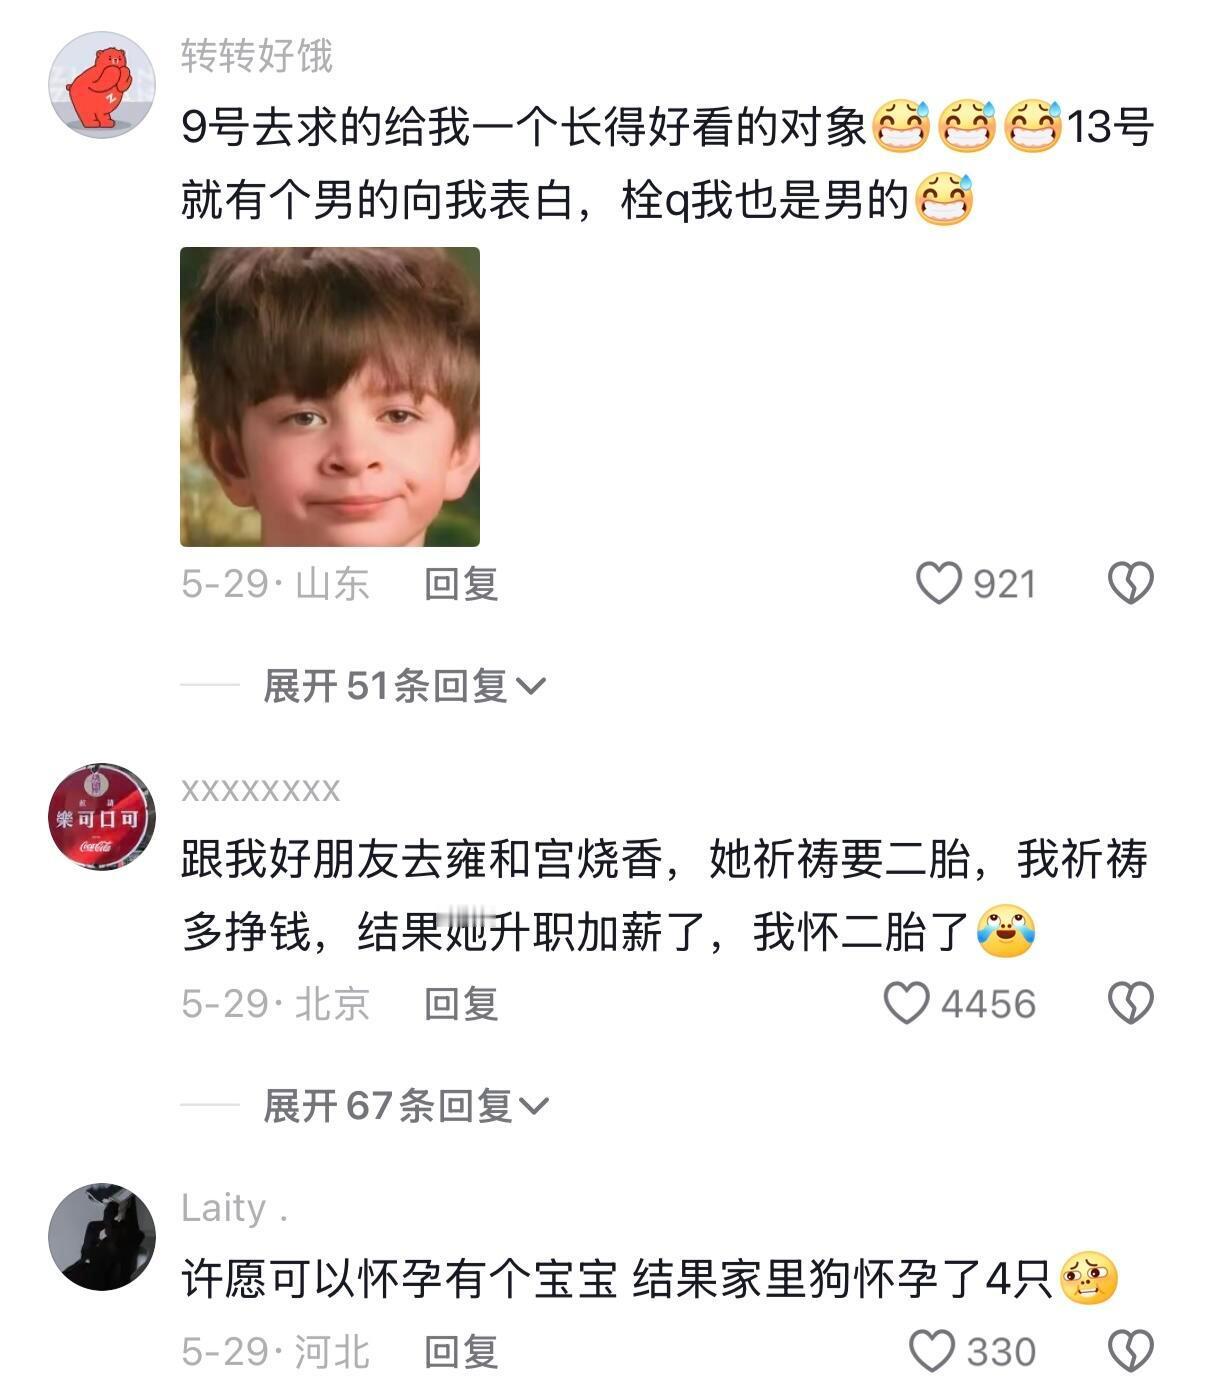Screen dimensions: 1206x1395
Task: Open dark silhouette avatar of Laity
Action: [102, 1236]
